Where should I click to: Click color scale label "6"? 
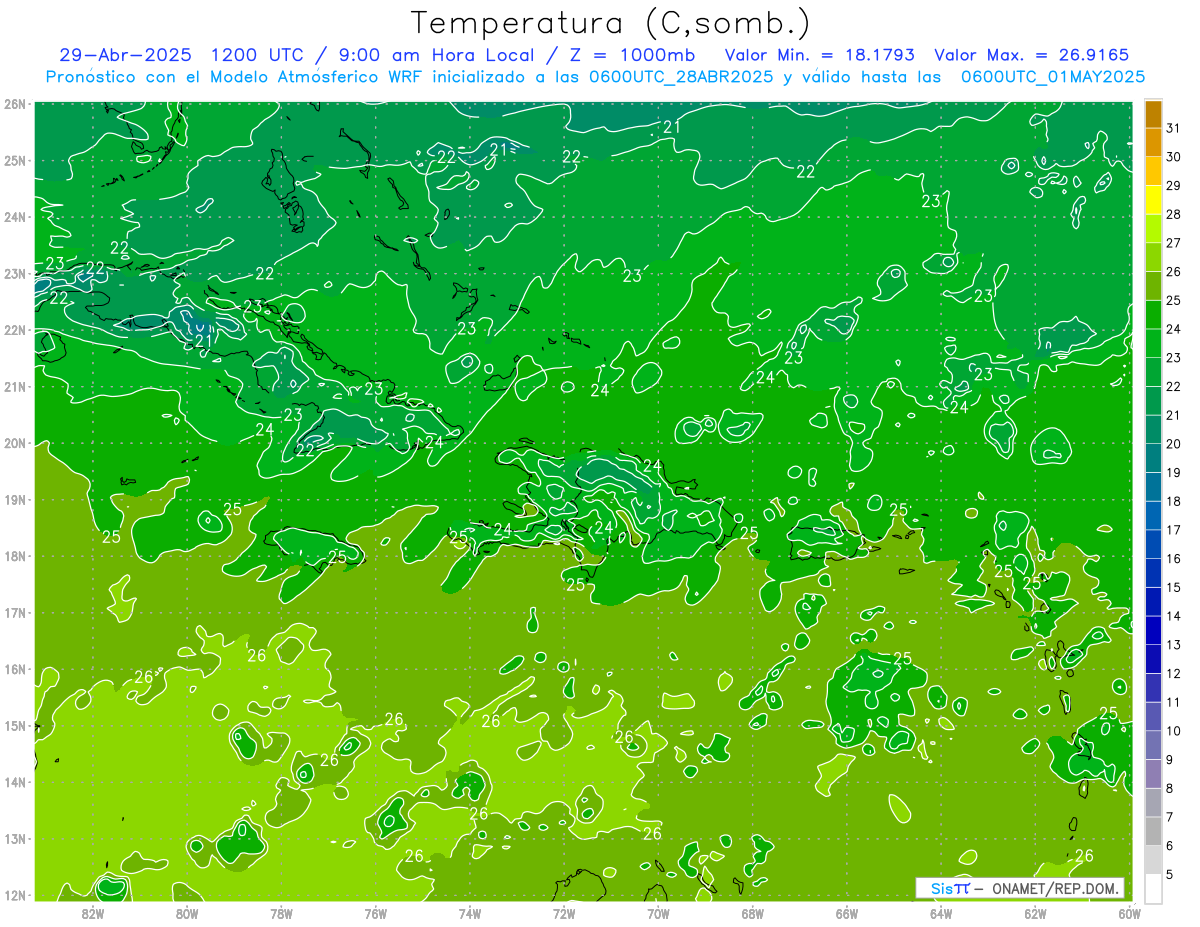click(1170, 846)
